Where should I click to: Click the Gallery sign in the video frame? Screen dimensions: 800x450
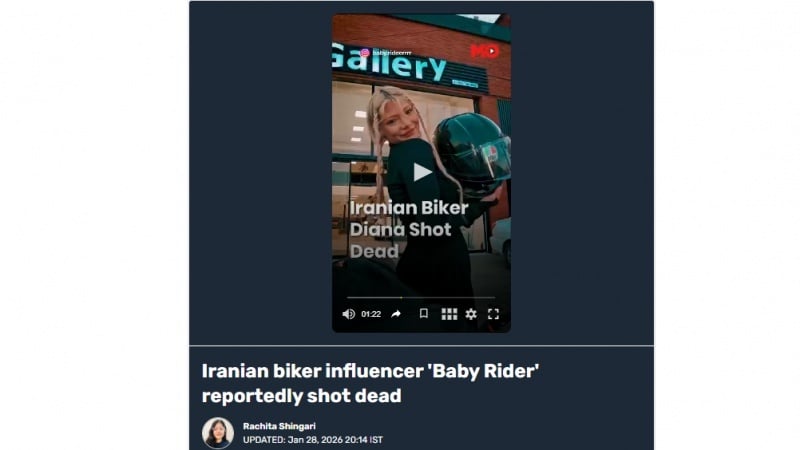tap(389, 63)
